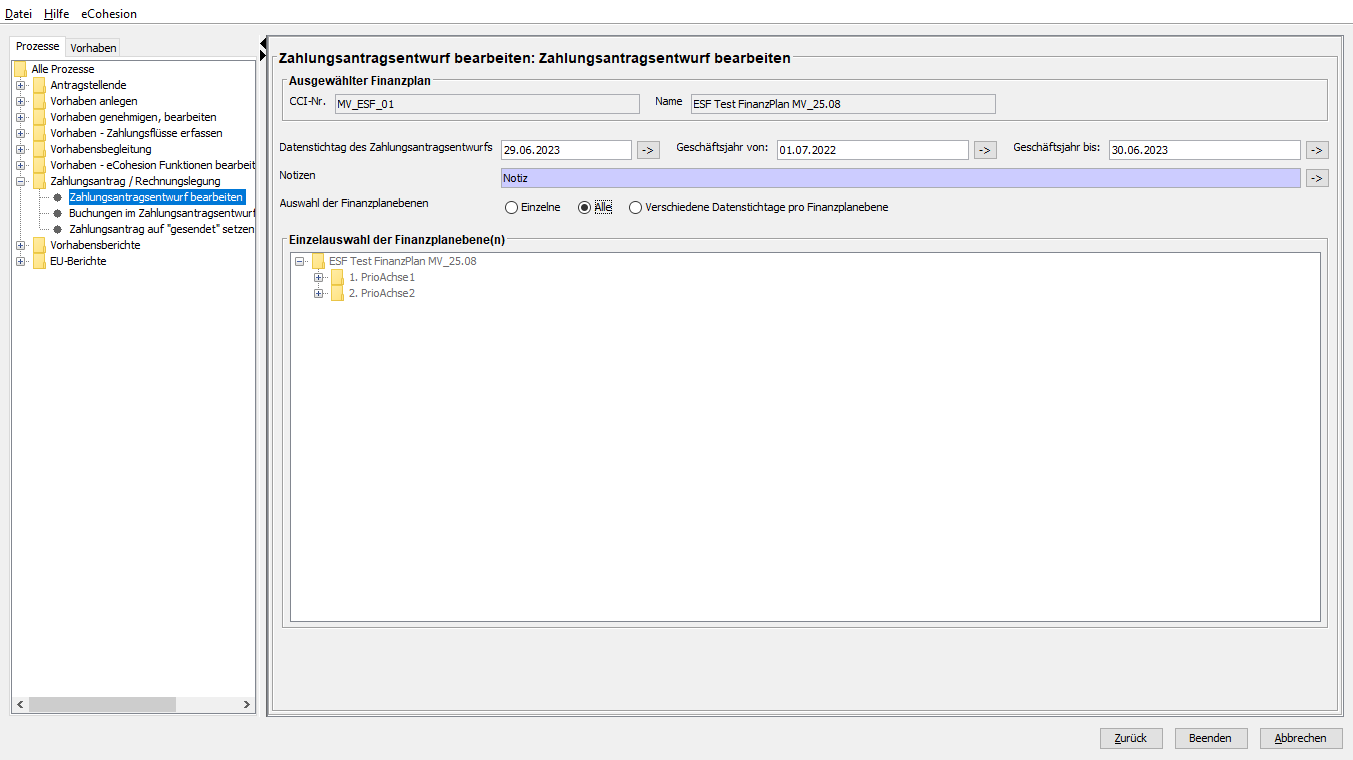Click the EU-Berichte folder icon
This screenshot has height=760, width=1353.
pos(39,261)
